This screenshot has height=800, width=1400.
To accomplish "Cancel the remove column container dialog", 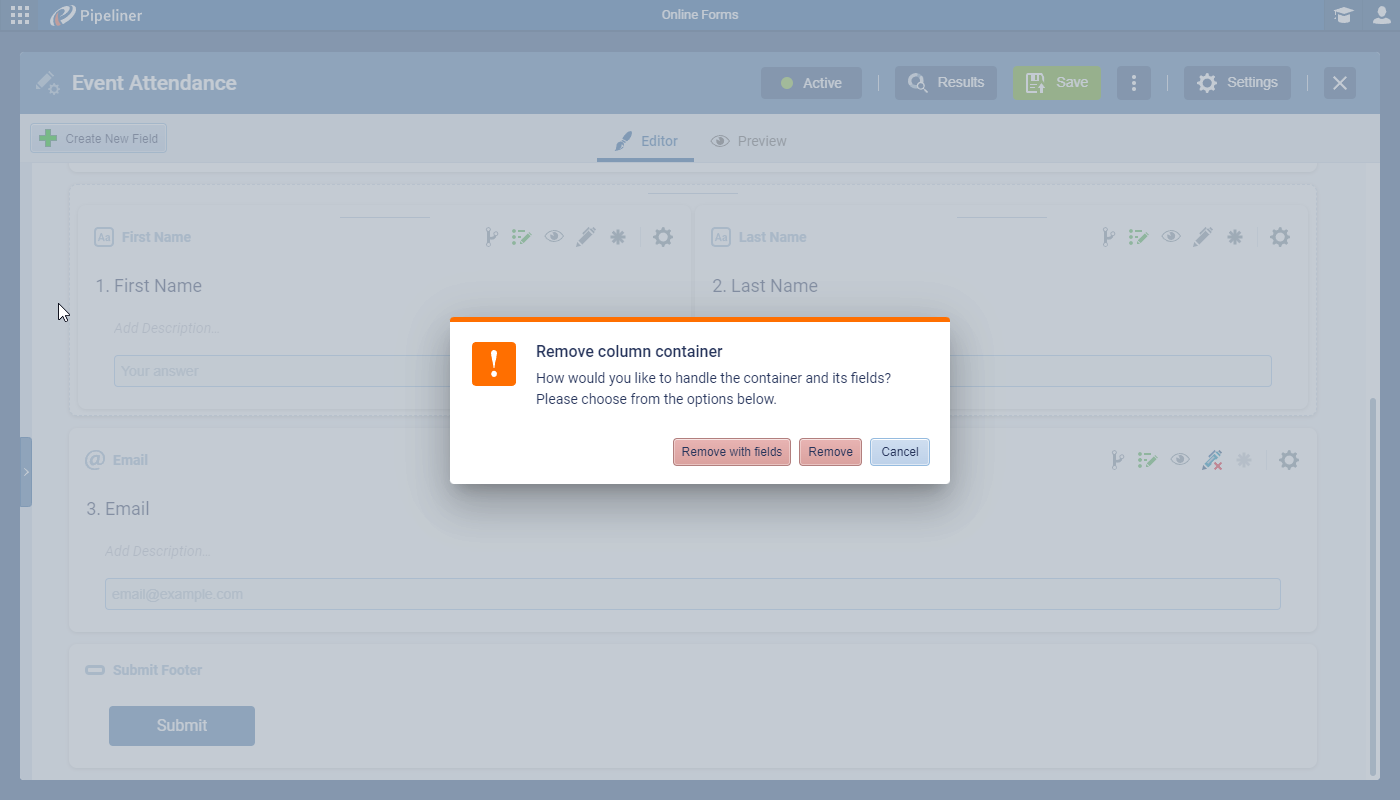I will pyautogui.click(x=899, y=452).
